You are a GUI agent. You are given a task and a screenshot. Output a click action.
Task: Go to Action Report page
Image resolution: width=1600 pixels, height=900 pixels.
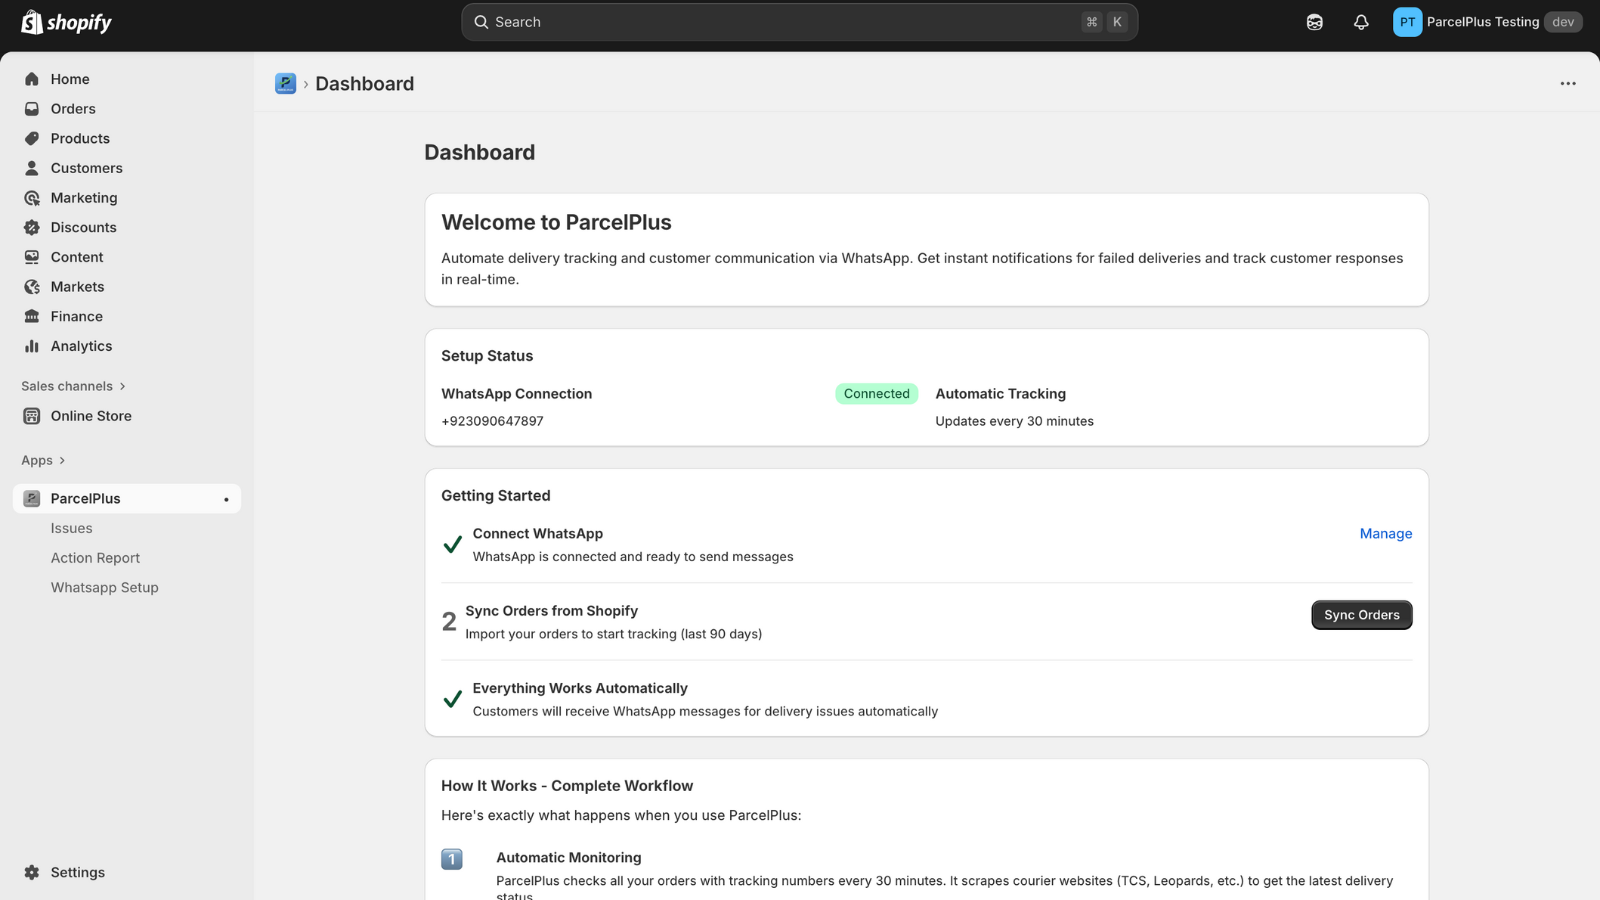click(95, 558)
